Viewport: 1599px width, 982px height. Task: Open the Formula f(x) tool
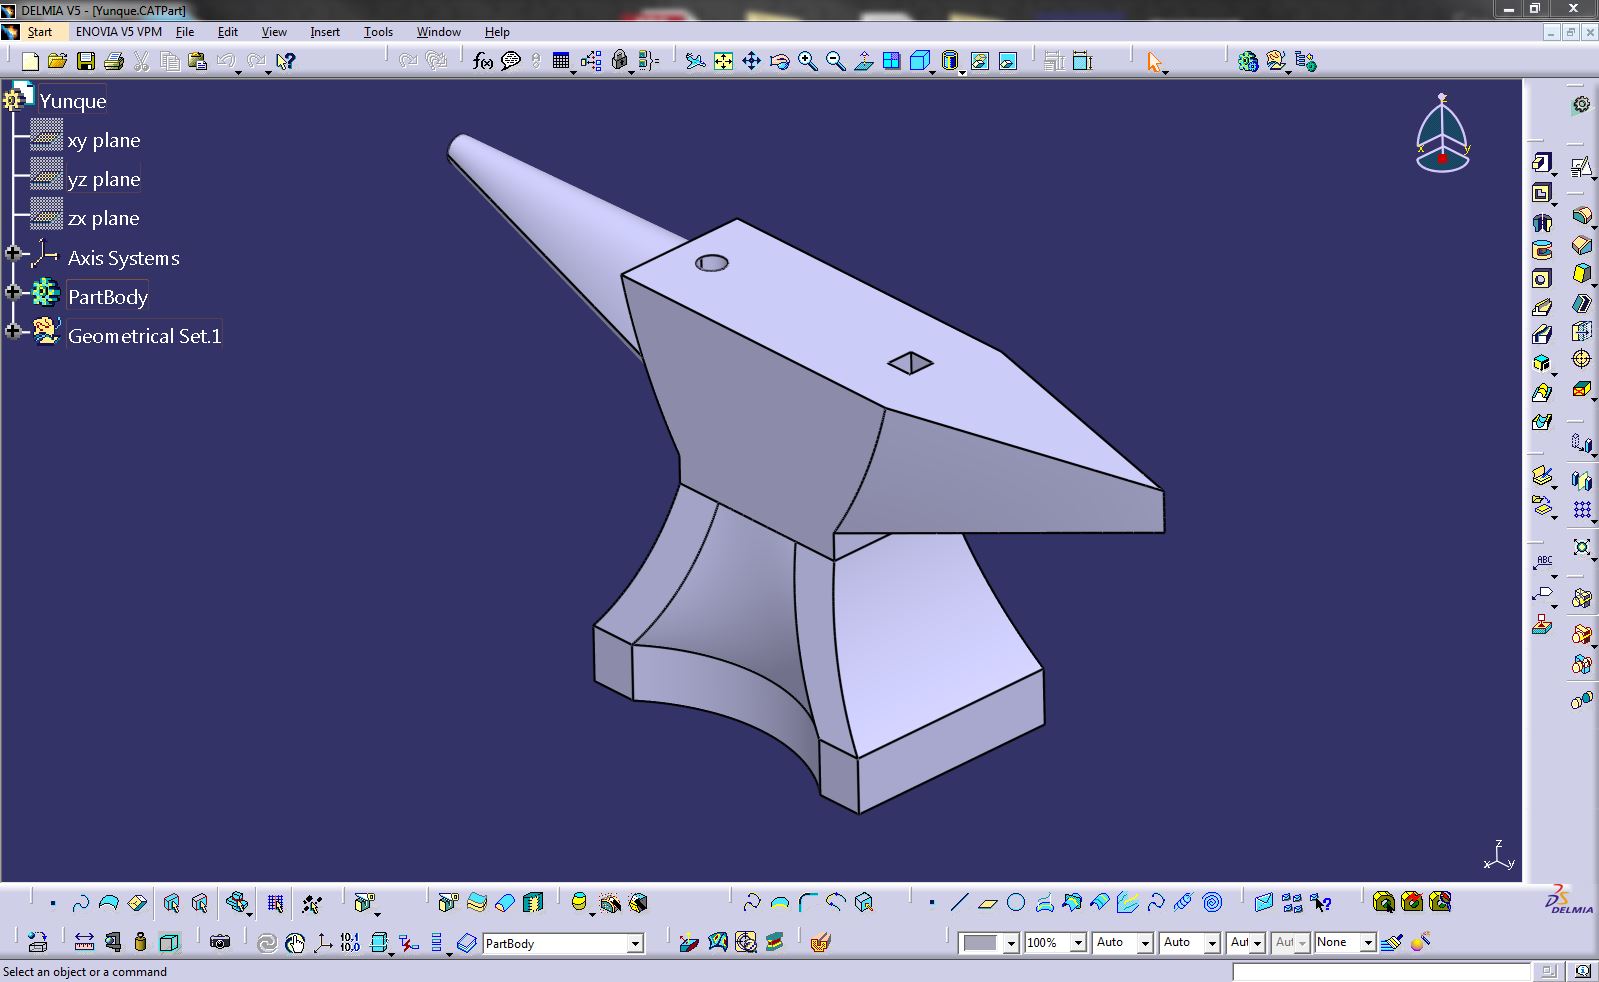483,61
